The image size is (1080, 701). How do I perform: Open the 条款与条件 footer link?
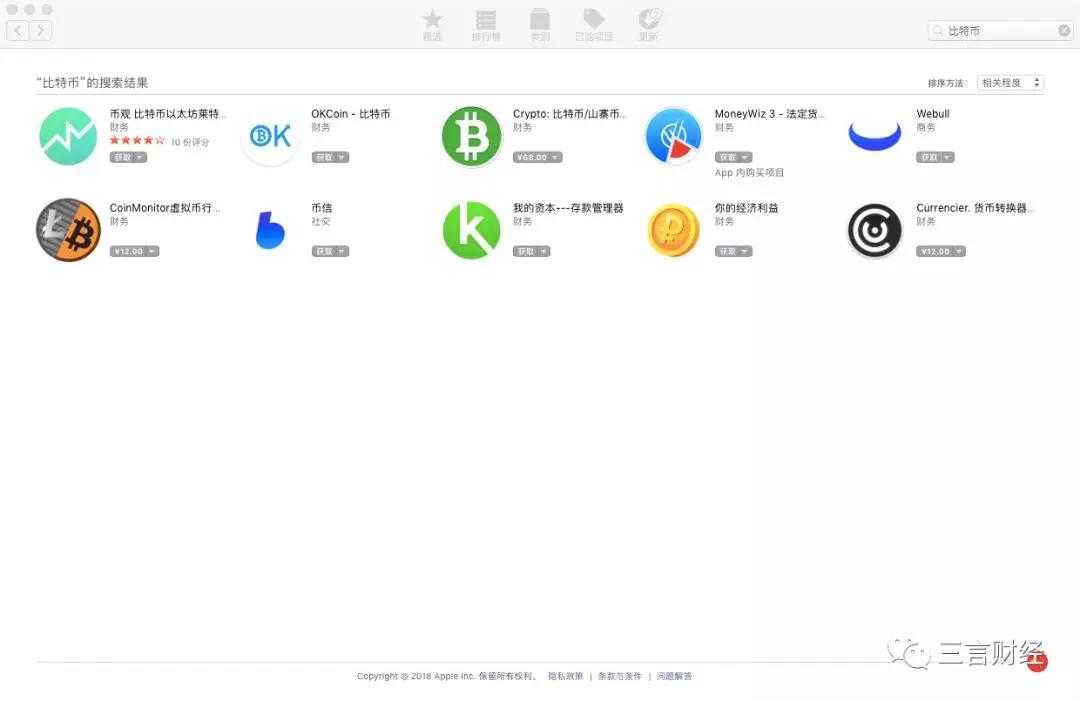click(x=619, y=676)
